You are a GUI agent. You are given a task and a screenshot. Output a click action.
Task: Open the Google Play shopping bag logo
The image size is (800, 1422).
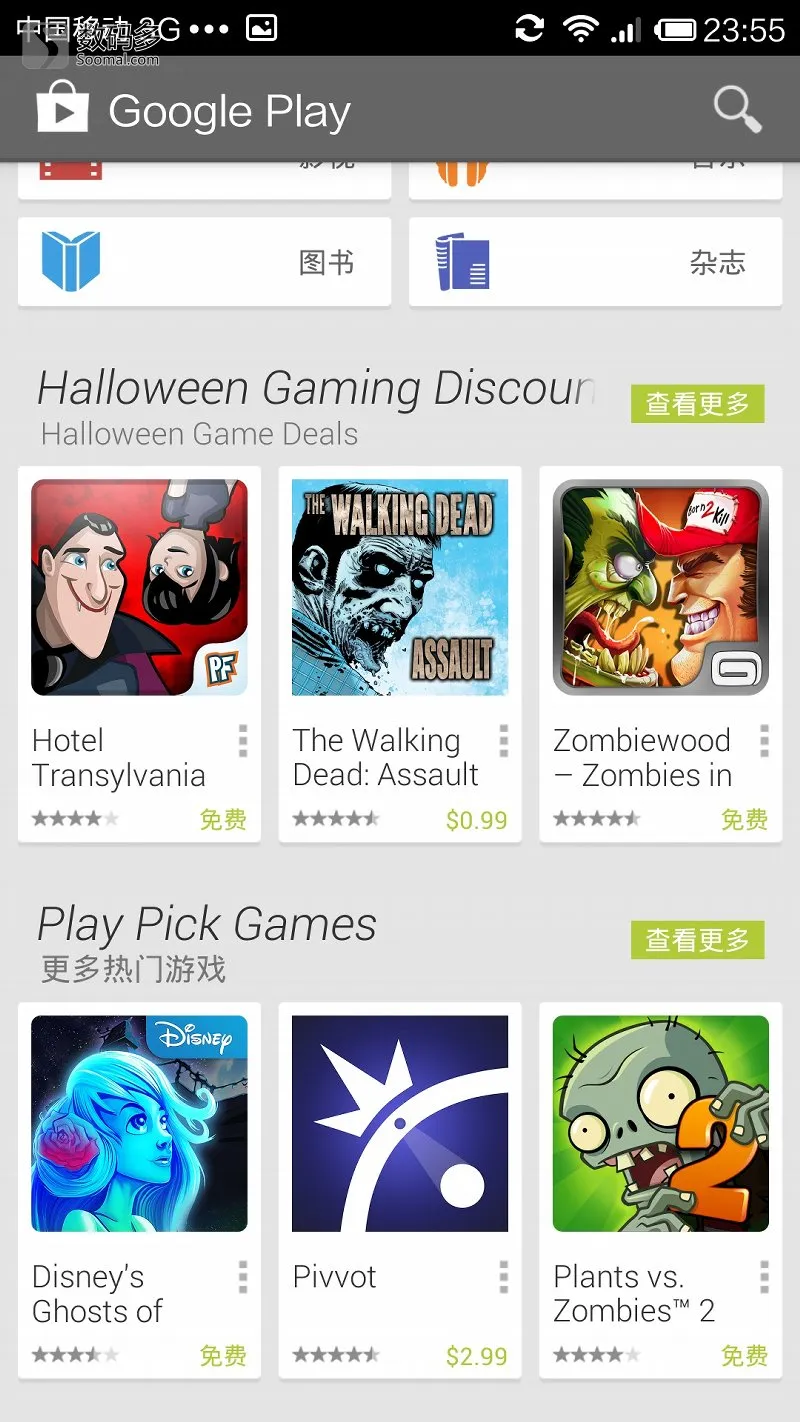click(x=62, y=107)
